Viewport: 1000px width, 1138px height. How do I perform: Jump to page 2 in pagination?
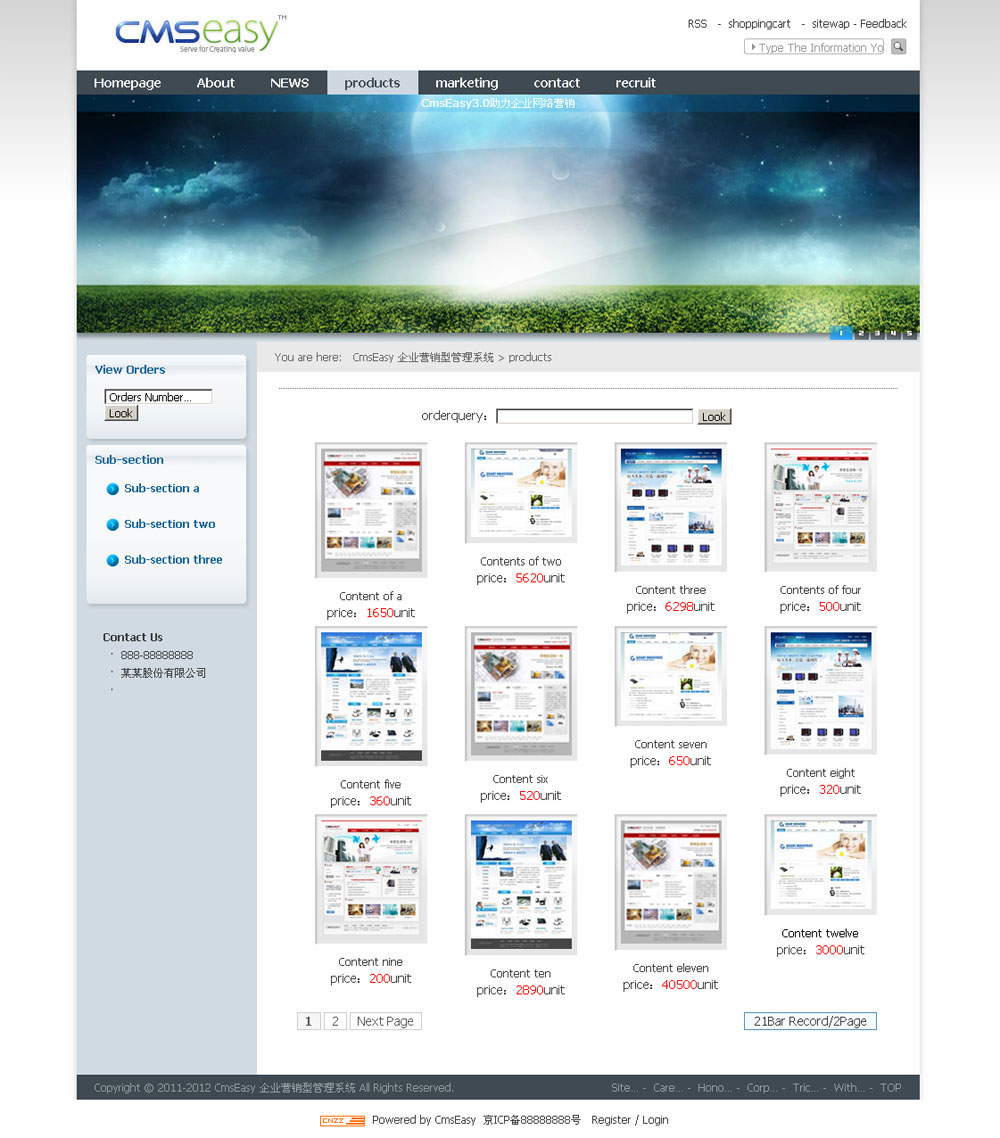click(335, 1021)
